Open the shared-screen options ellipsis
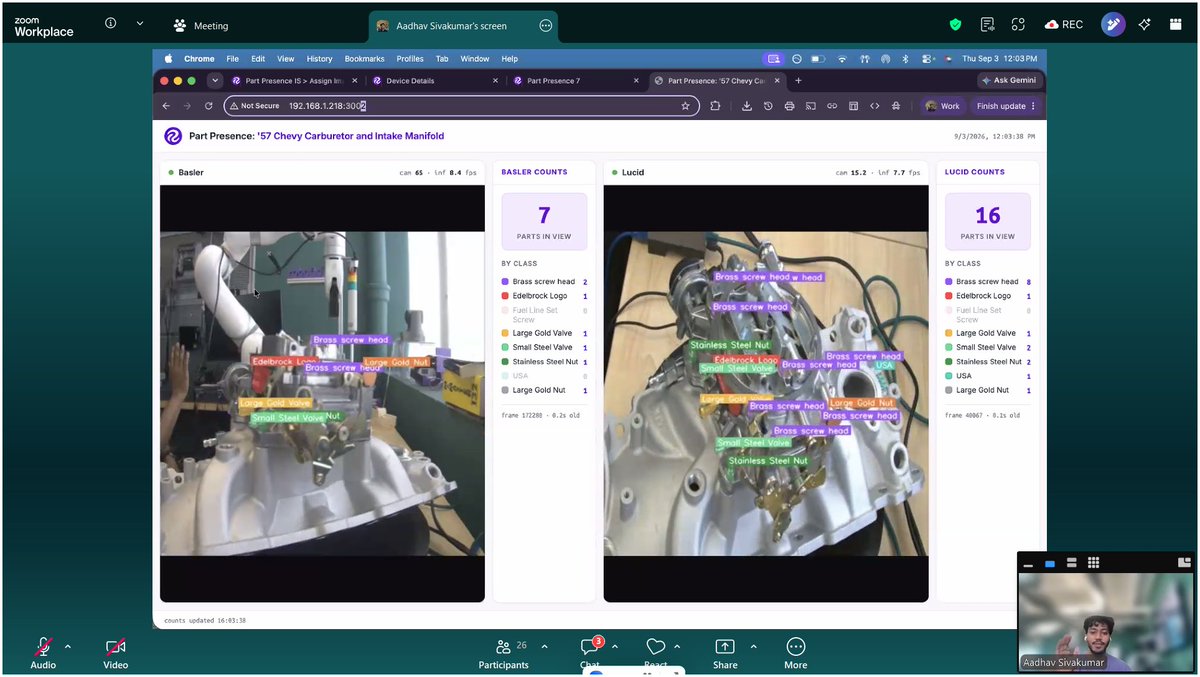Image resolution: width=1200 pixels, height=677 pixels. [x=546, y=26]
